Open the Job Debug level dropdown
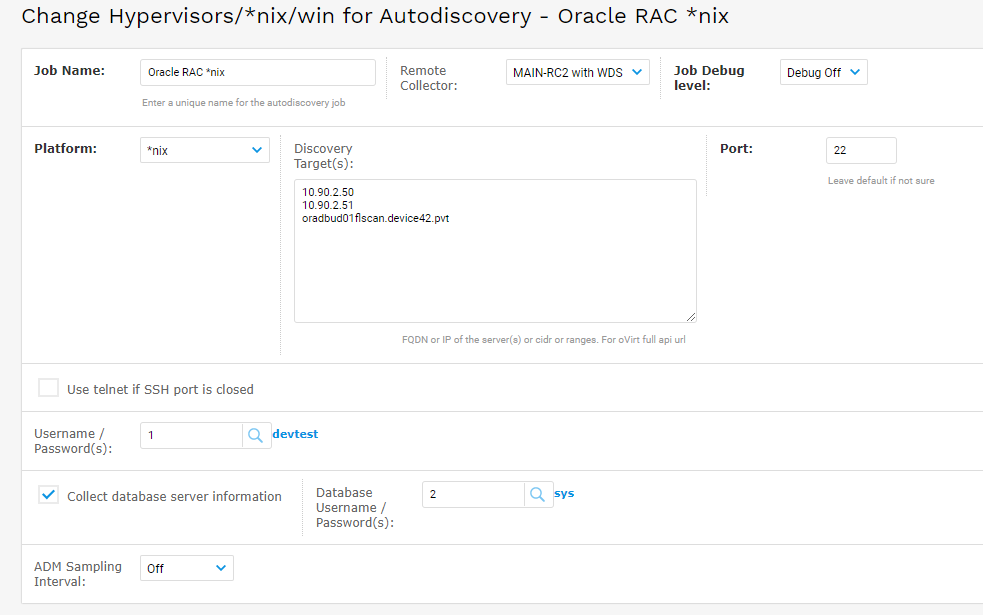Image resolution: width=983 pixels, height=615 pixels. pos(823,72)
